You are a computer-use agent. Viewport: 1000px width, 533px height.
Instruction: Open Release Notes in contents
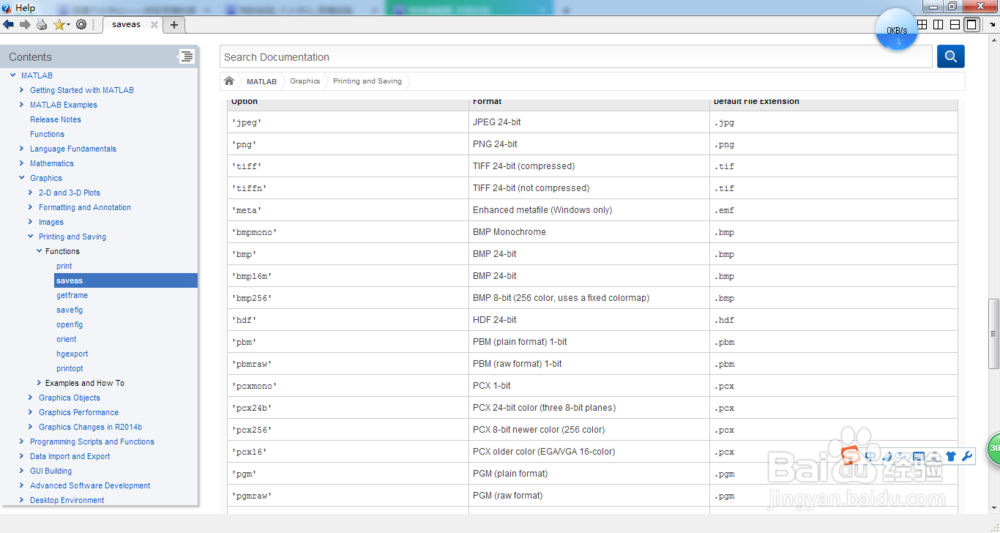pos(55,119)
